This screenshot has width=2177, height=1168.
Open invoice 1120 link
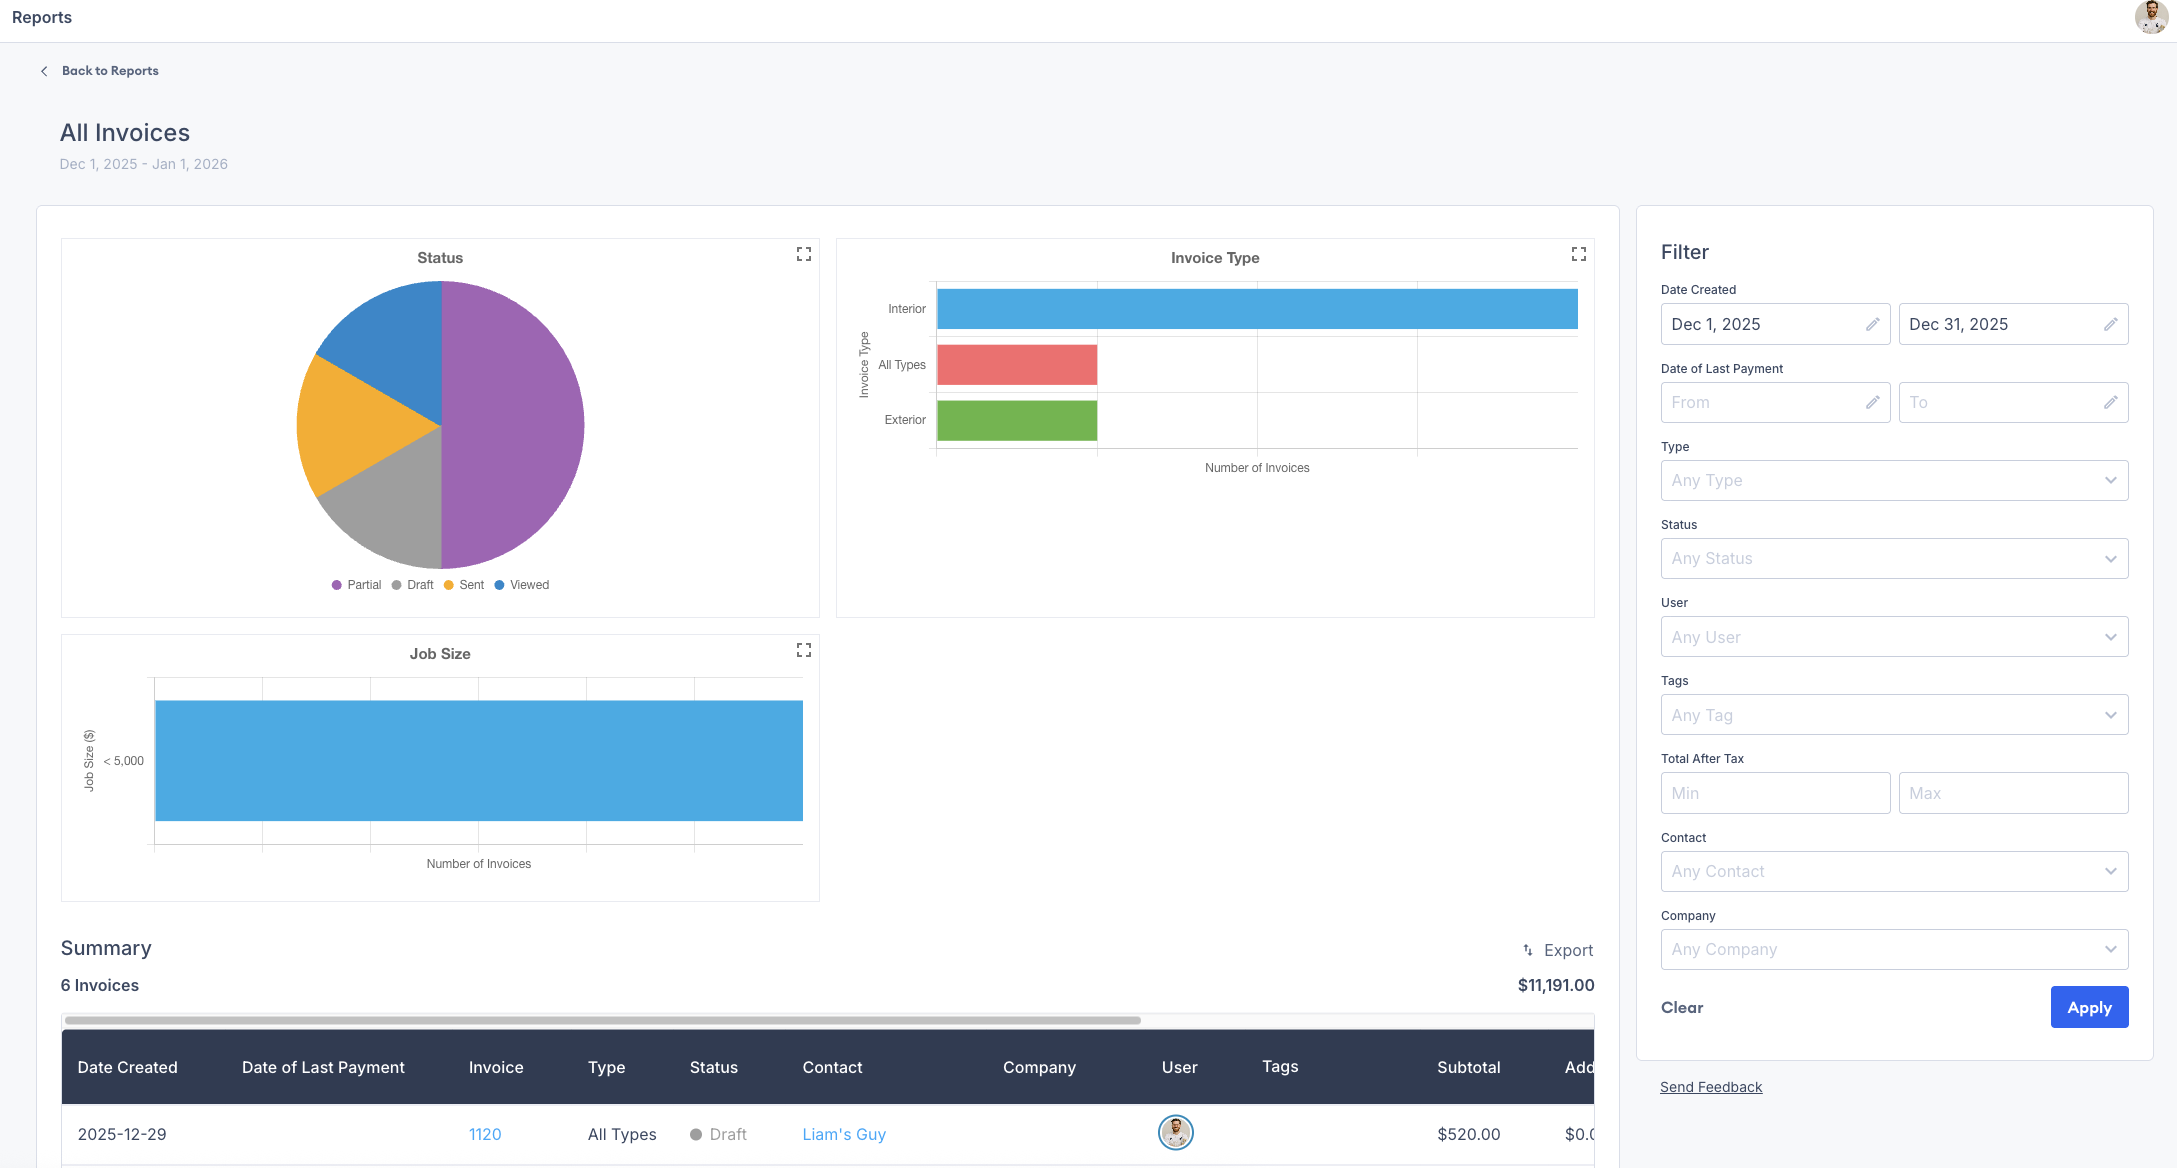(485, 1134)
